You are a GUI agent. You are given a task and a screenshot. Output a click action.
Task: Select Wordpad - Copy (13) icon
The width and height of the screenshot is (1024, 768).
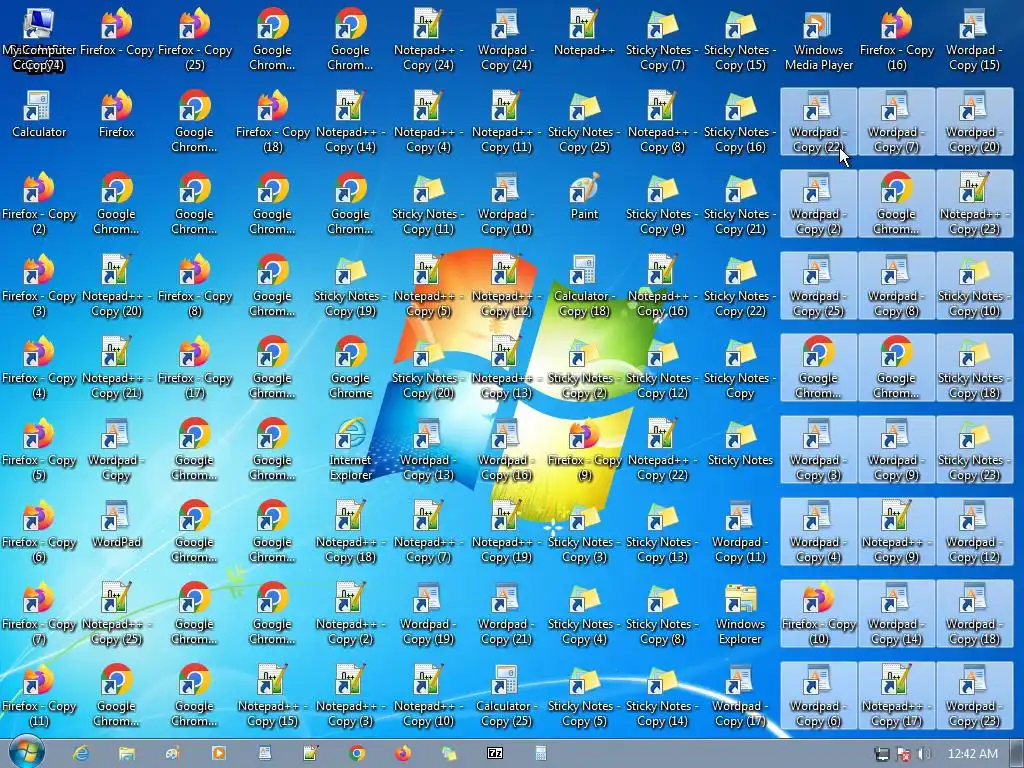coord(428,451)
